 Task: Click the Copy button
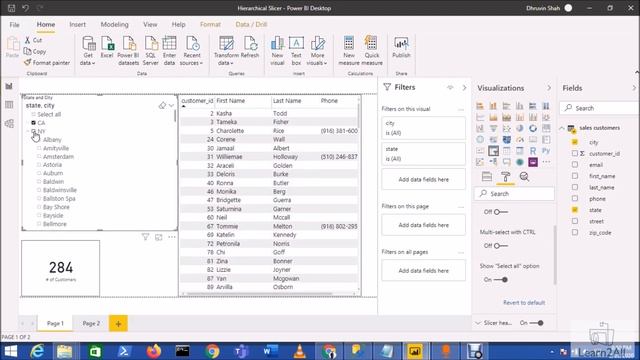coord(35,51)
